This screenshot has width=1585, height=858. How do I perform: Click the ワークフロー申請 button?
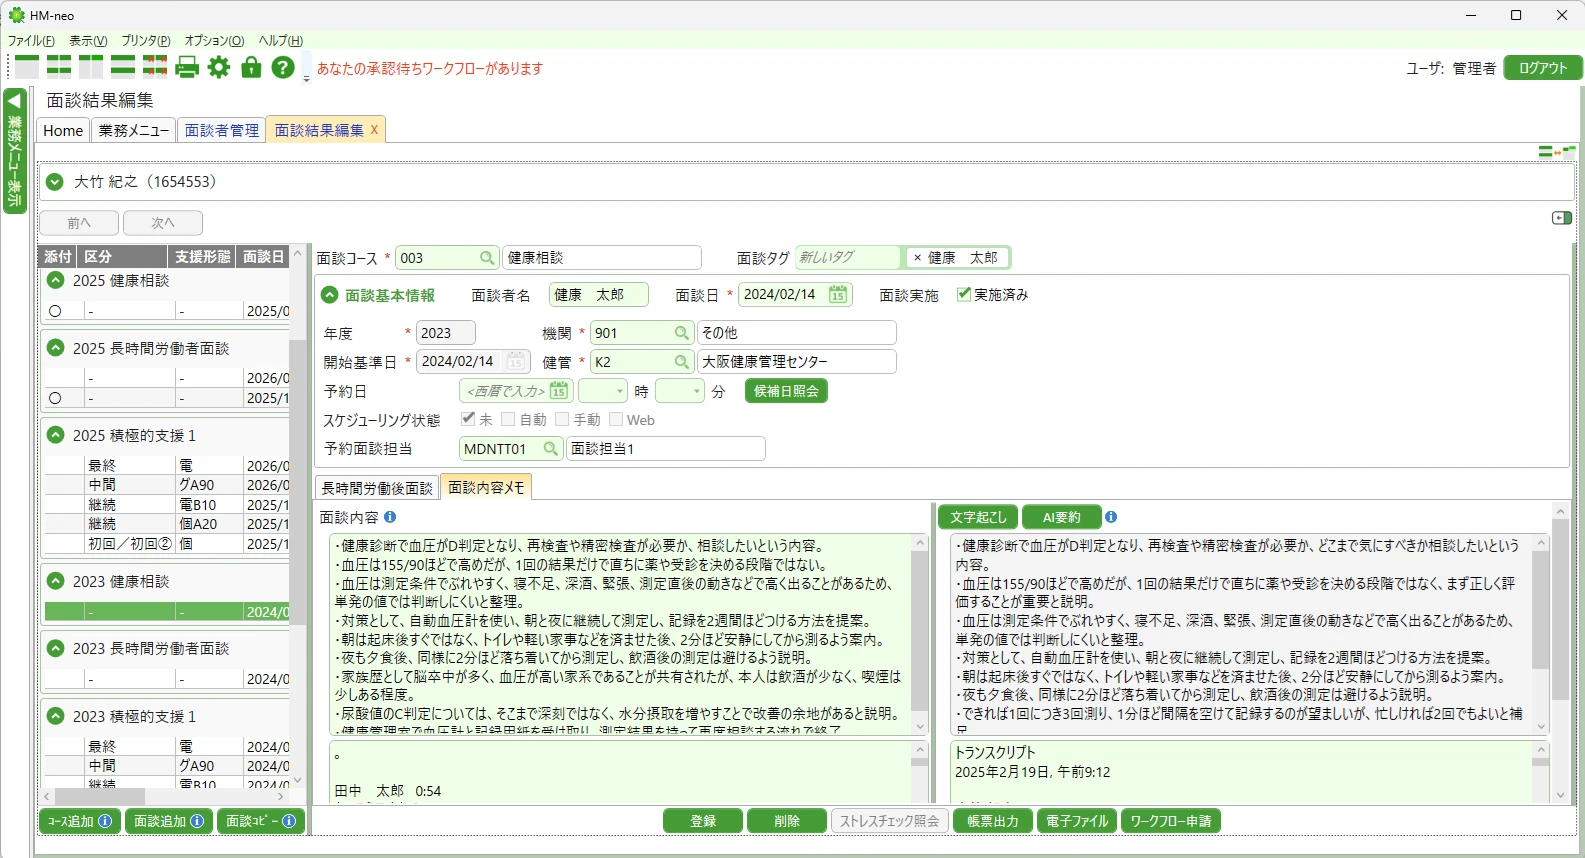click(x=1170, y=821)
